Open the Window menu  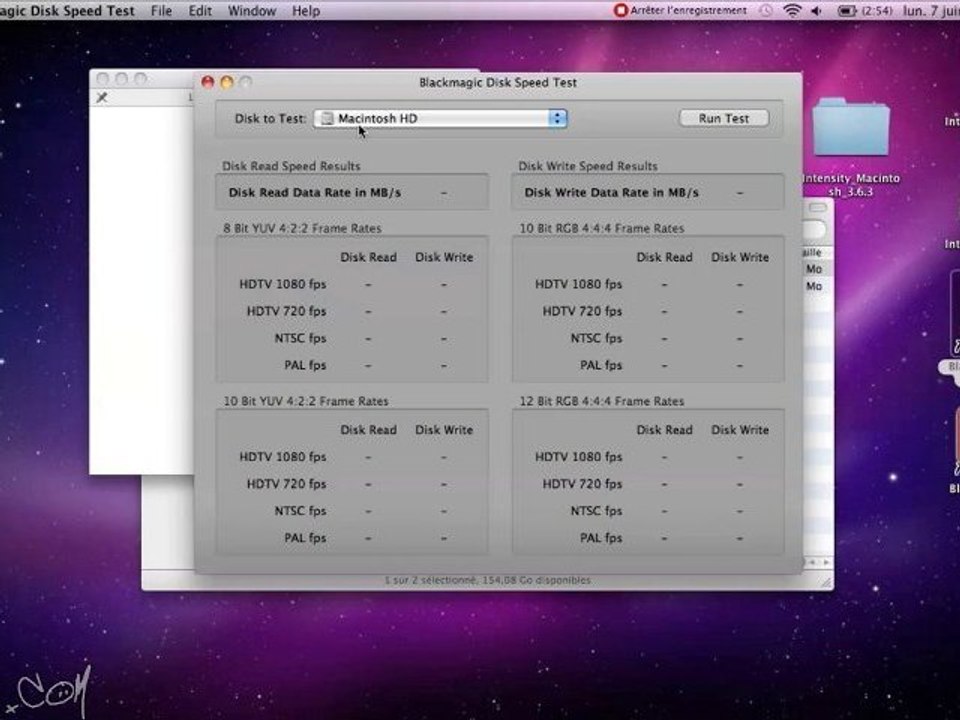[x=252, y=10]
